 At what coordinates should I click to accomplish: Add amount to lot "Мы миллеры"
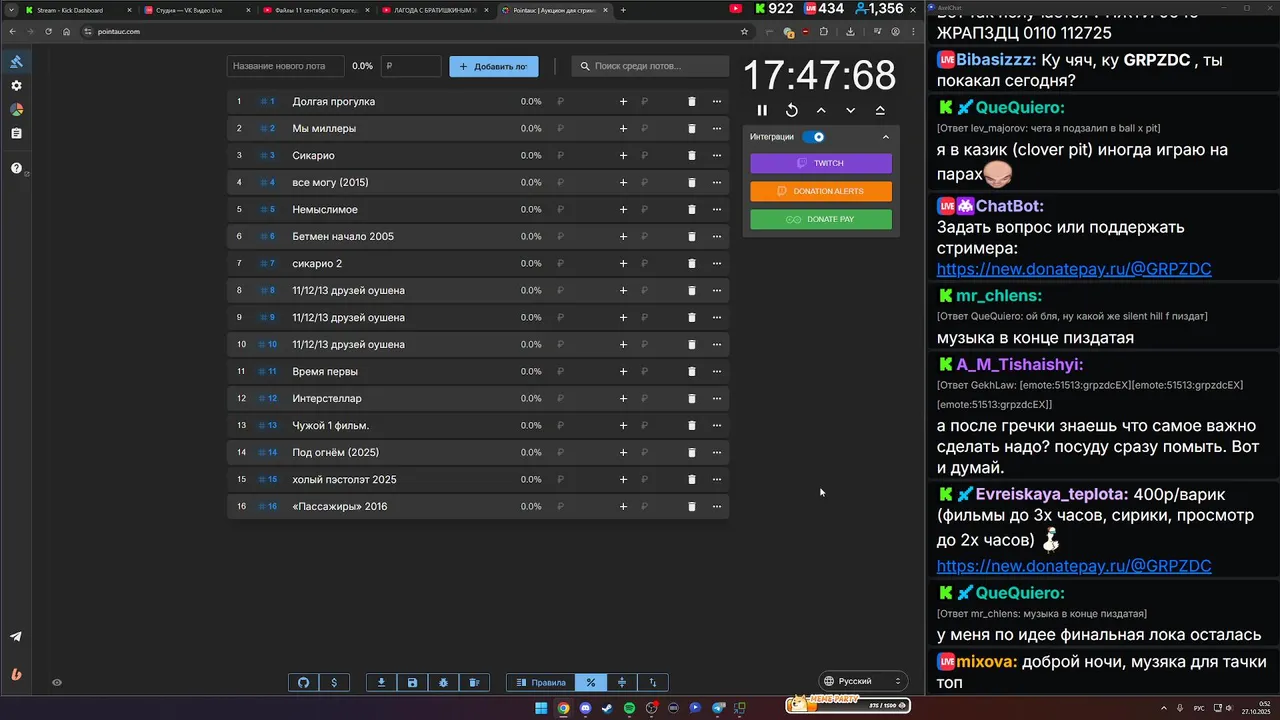[x=623, y=128]
